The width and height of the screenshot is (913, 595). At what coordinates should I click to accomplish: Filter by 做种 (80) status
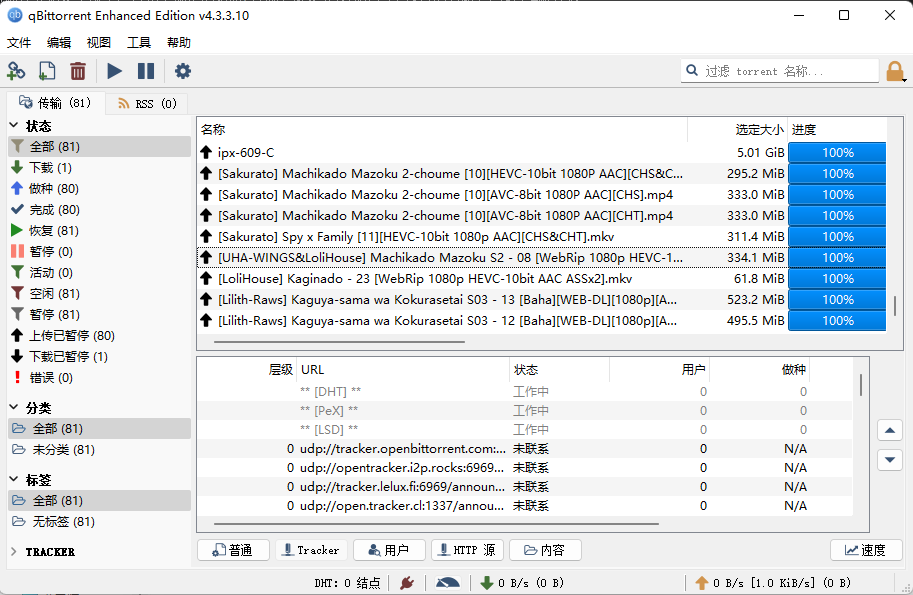[100, 189]
